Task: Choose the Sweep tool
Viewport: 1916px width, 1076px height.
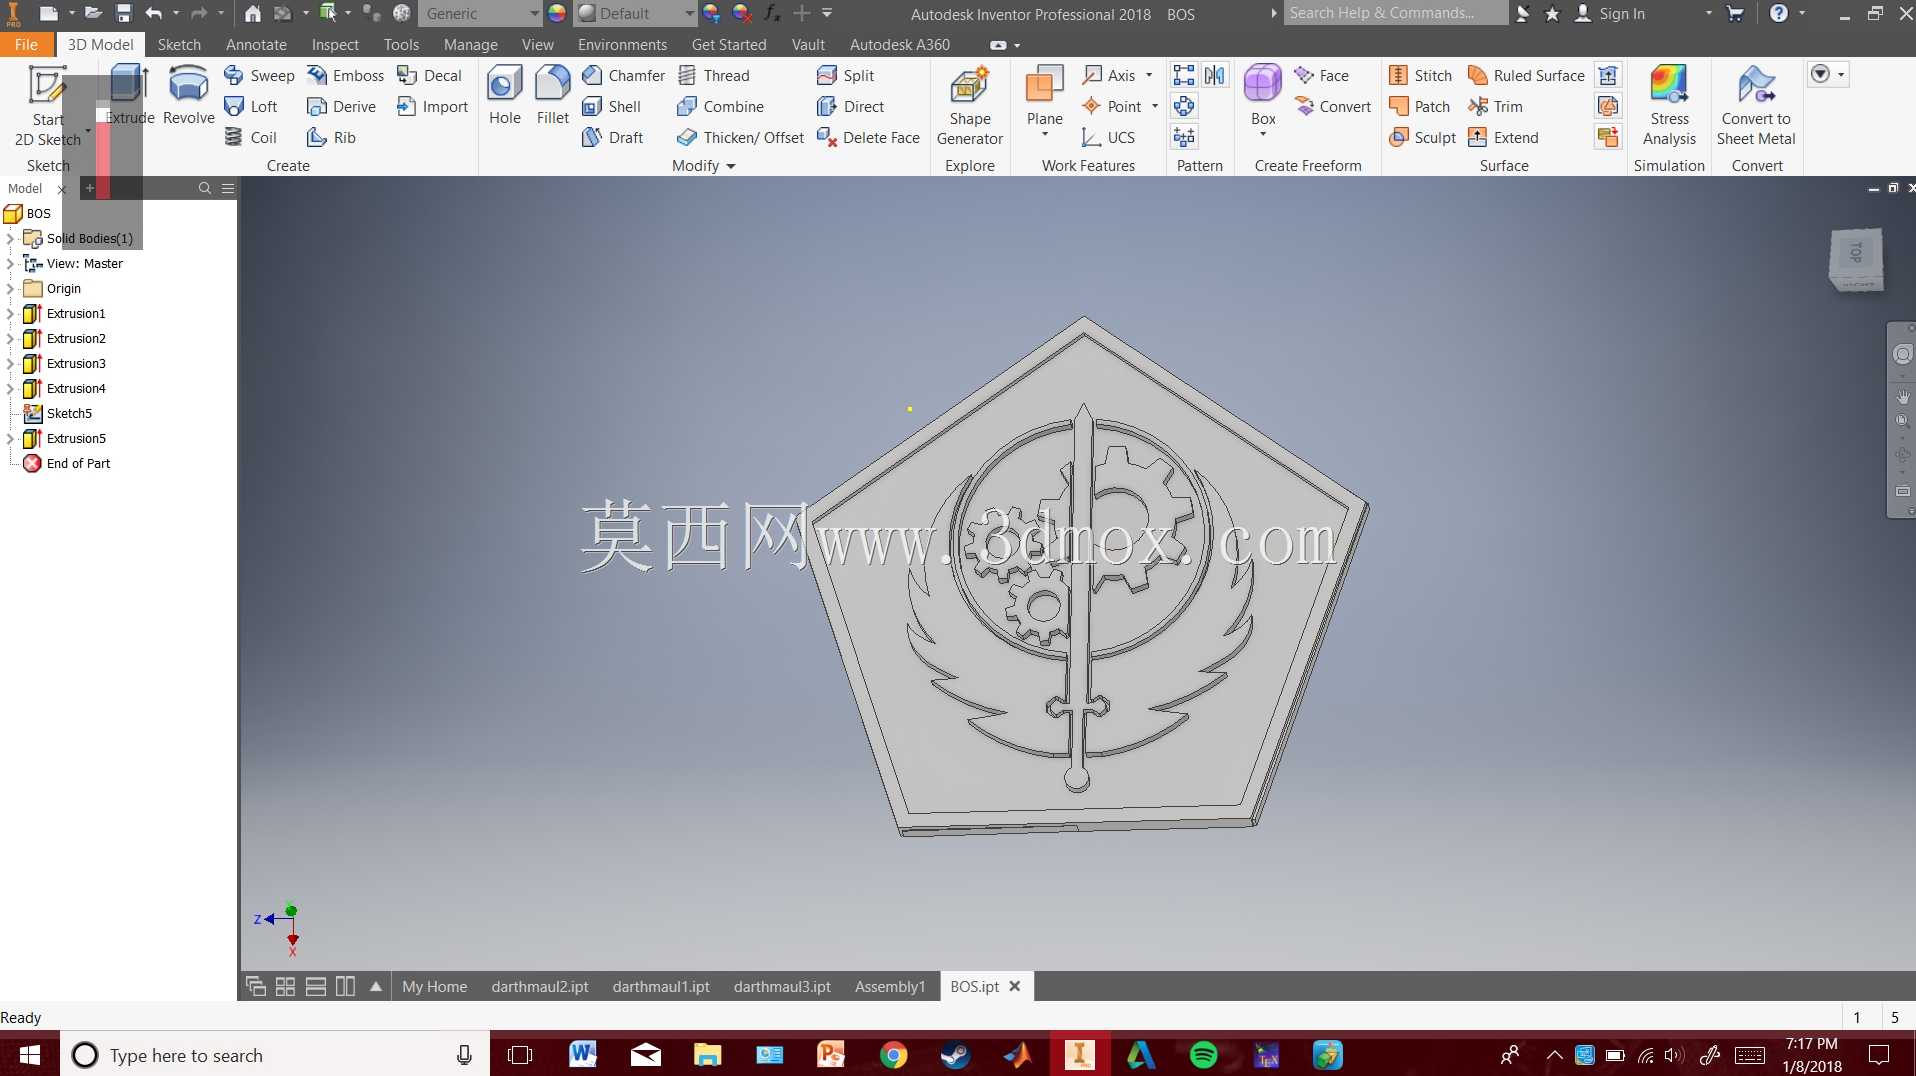Action: (258, 75)
